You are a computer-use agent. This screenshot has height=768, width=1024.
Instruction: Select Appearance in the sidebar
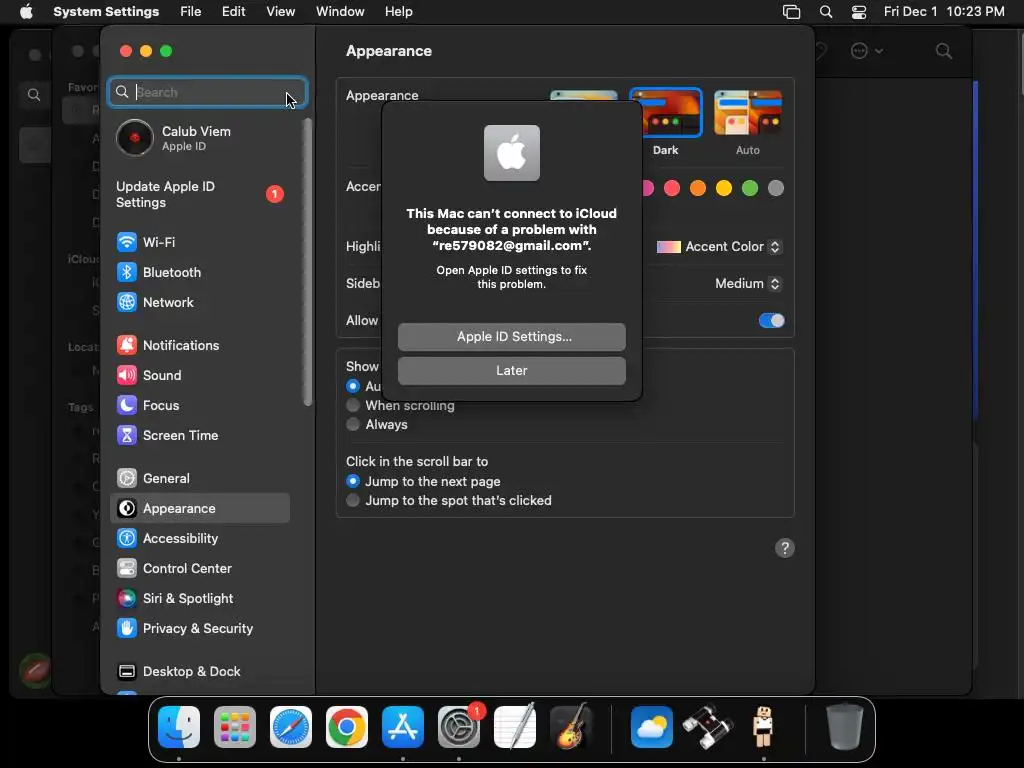(x=200, y=509)
